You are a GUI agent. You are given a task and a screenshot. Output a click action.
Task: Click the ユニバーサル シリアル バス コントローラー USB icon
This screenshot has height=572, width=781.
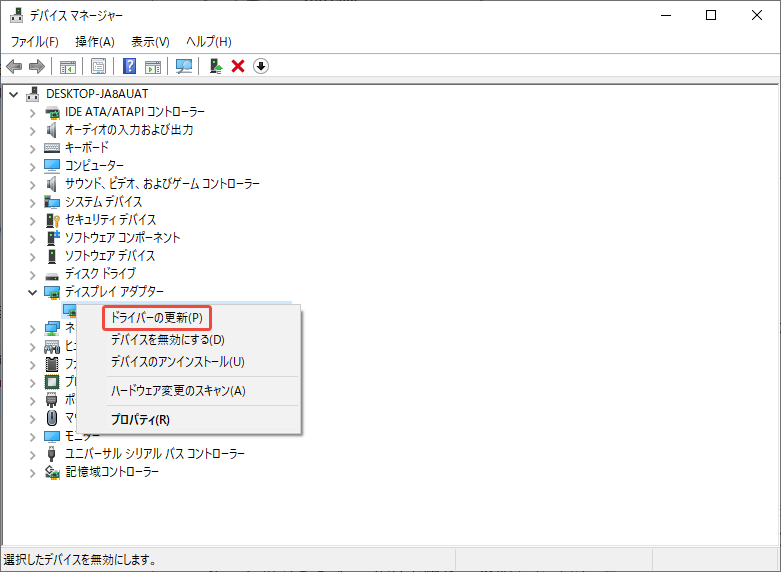point(51,453)
